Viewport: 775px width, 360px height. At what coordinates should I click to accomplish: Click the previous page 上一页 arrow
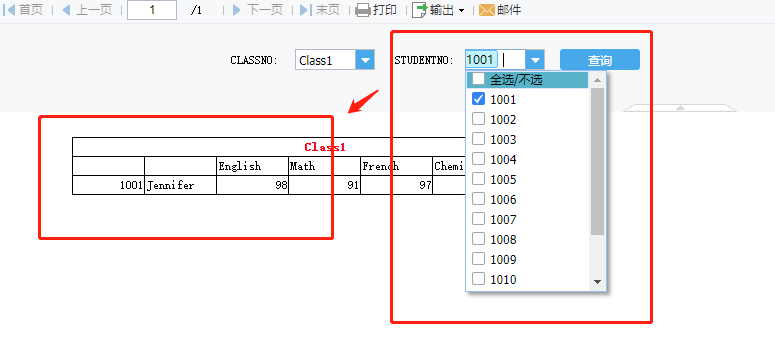(x=66, y=9)
